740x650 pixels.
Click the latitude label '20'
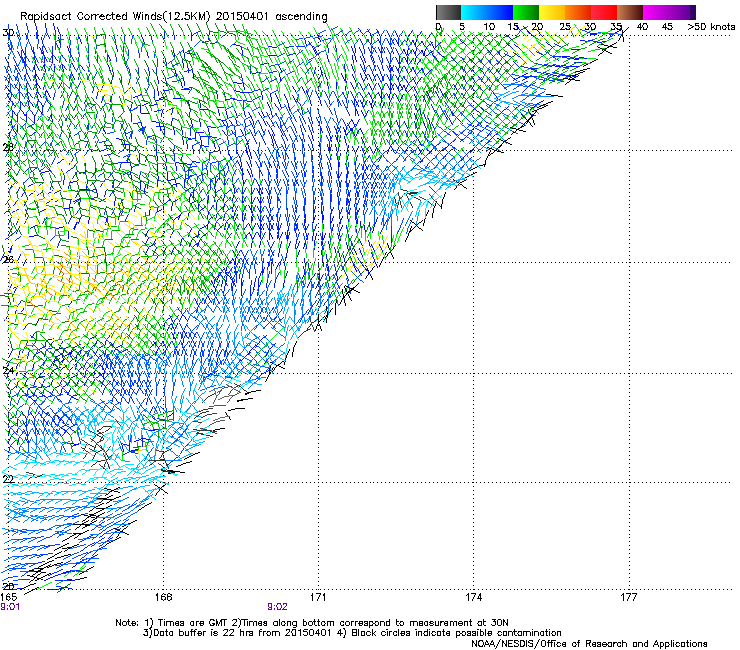click(x=8, y=586)
